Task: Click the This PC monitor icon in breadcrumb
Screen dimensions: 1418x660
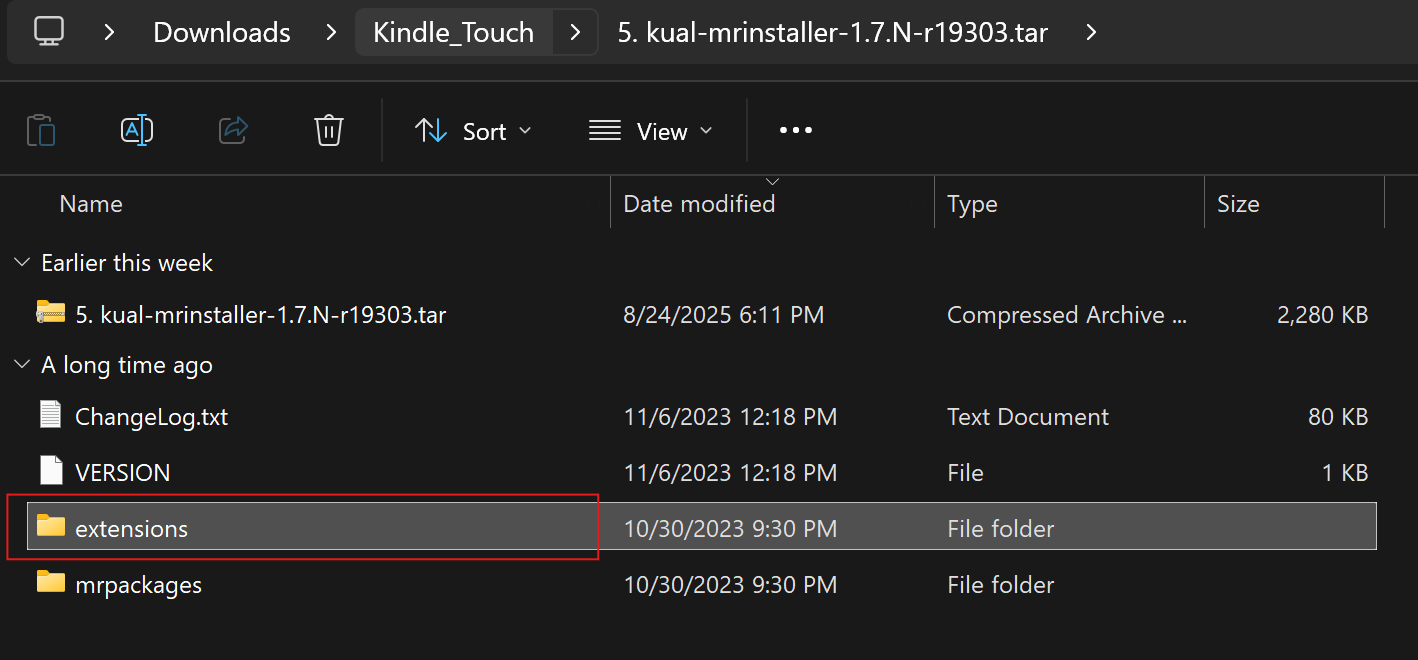Action: [x=49, y=32]
